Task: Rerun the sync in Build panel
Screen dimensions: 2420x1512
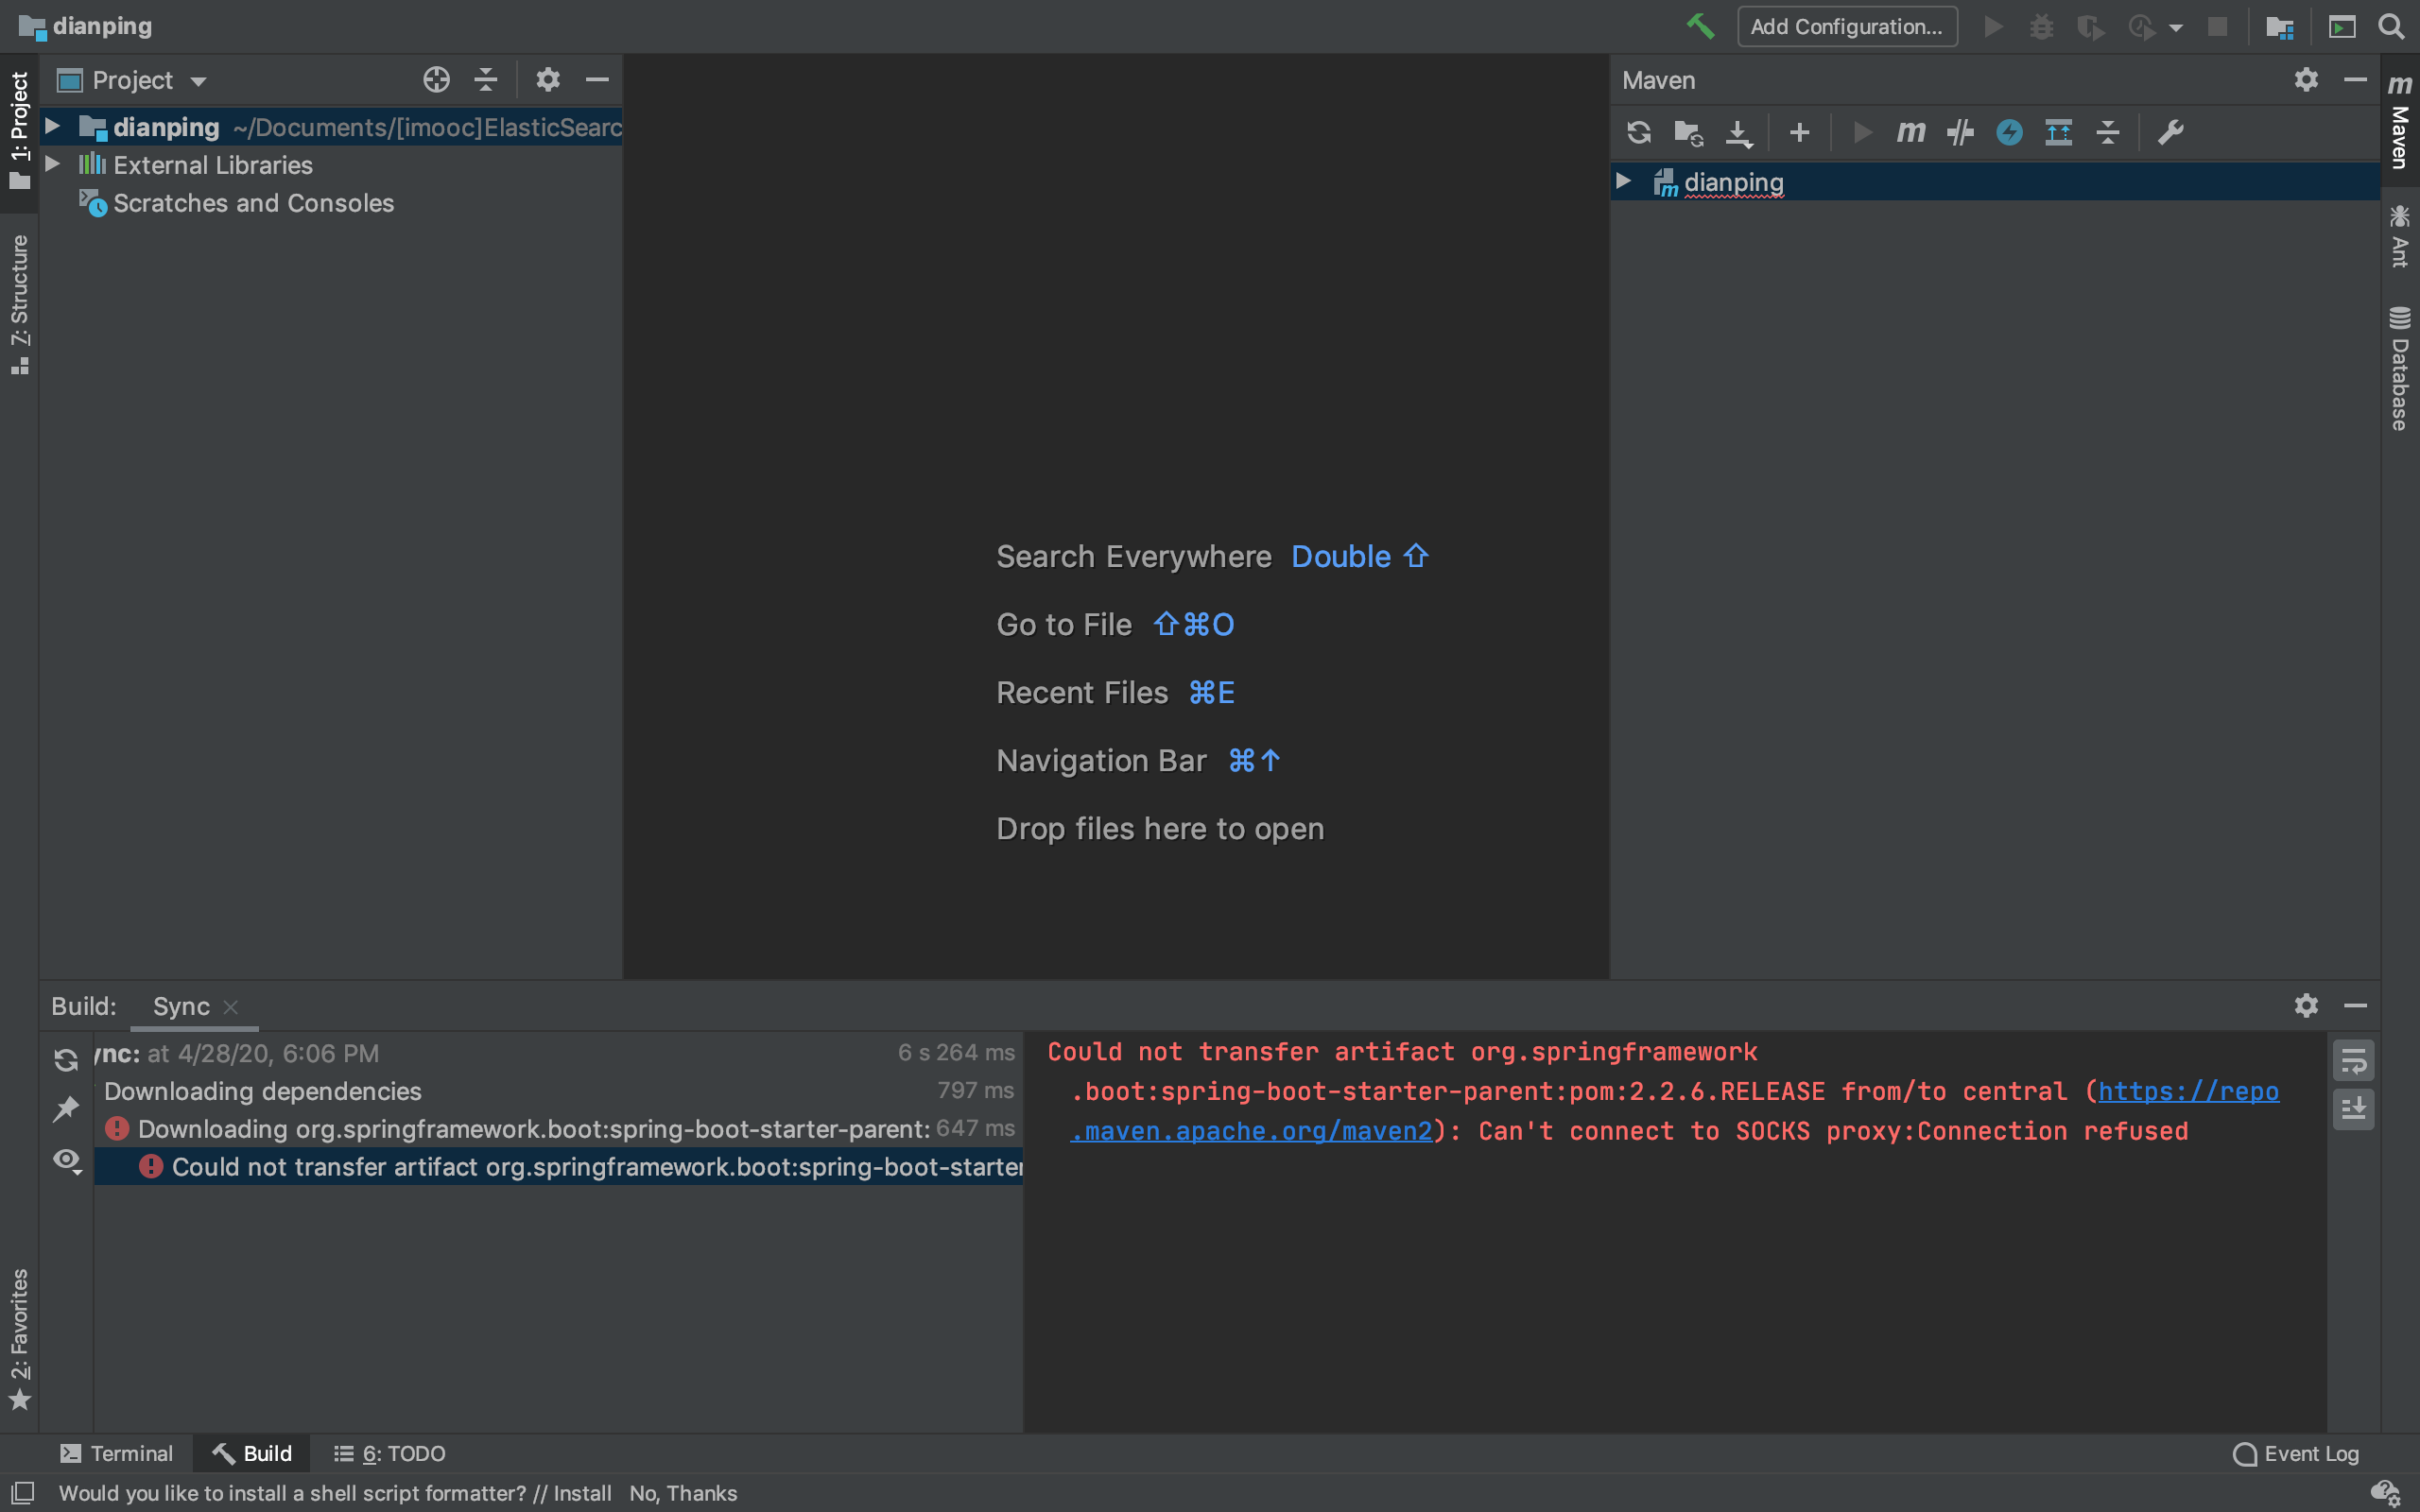Action: pos(66,1060)
